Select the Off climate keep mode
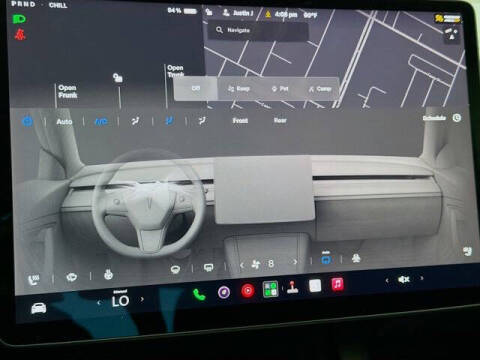The height and width of the screenshot is (360, 480). point(196,88)
